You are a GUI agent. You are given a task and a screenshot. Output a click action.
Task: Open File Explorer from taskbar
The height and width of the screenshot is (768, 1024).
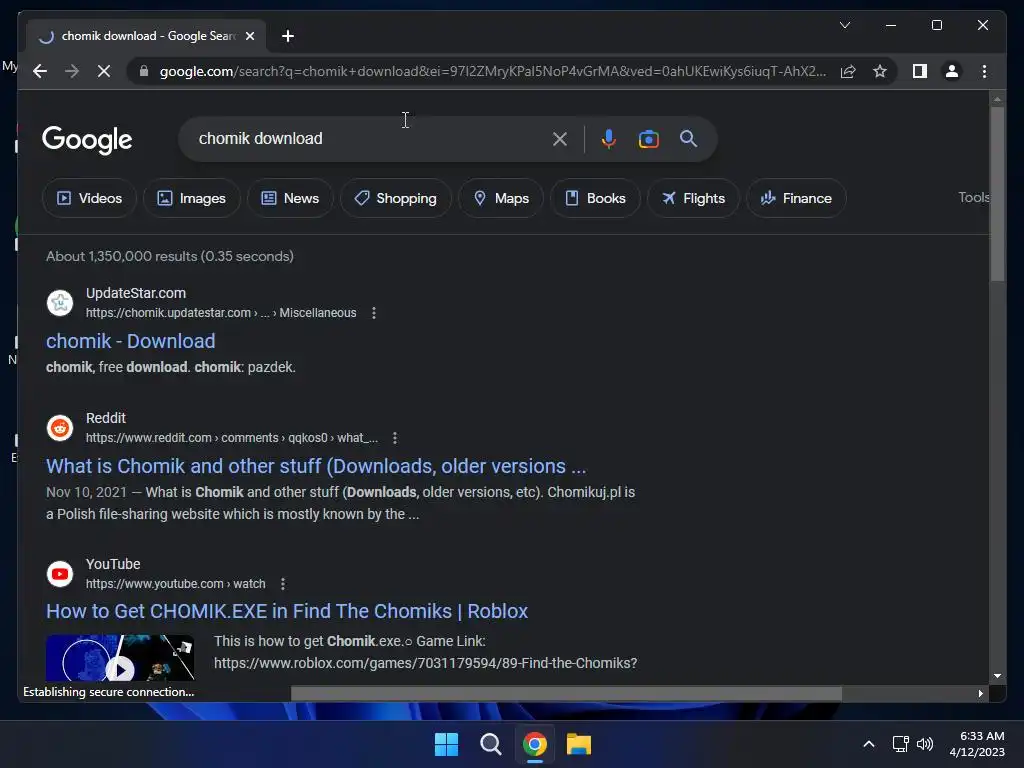[579, 744]
